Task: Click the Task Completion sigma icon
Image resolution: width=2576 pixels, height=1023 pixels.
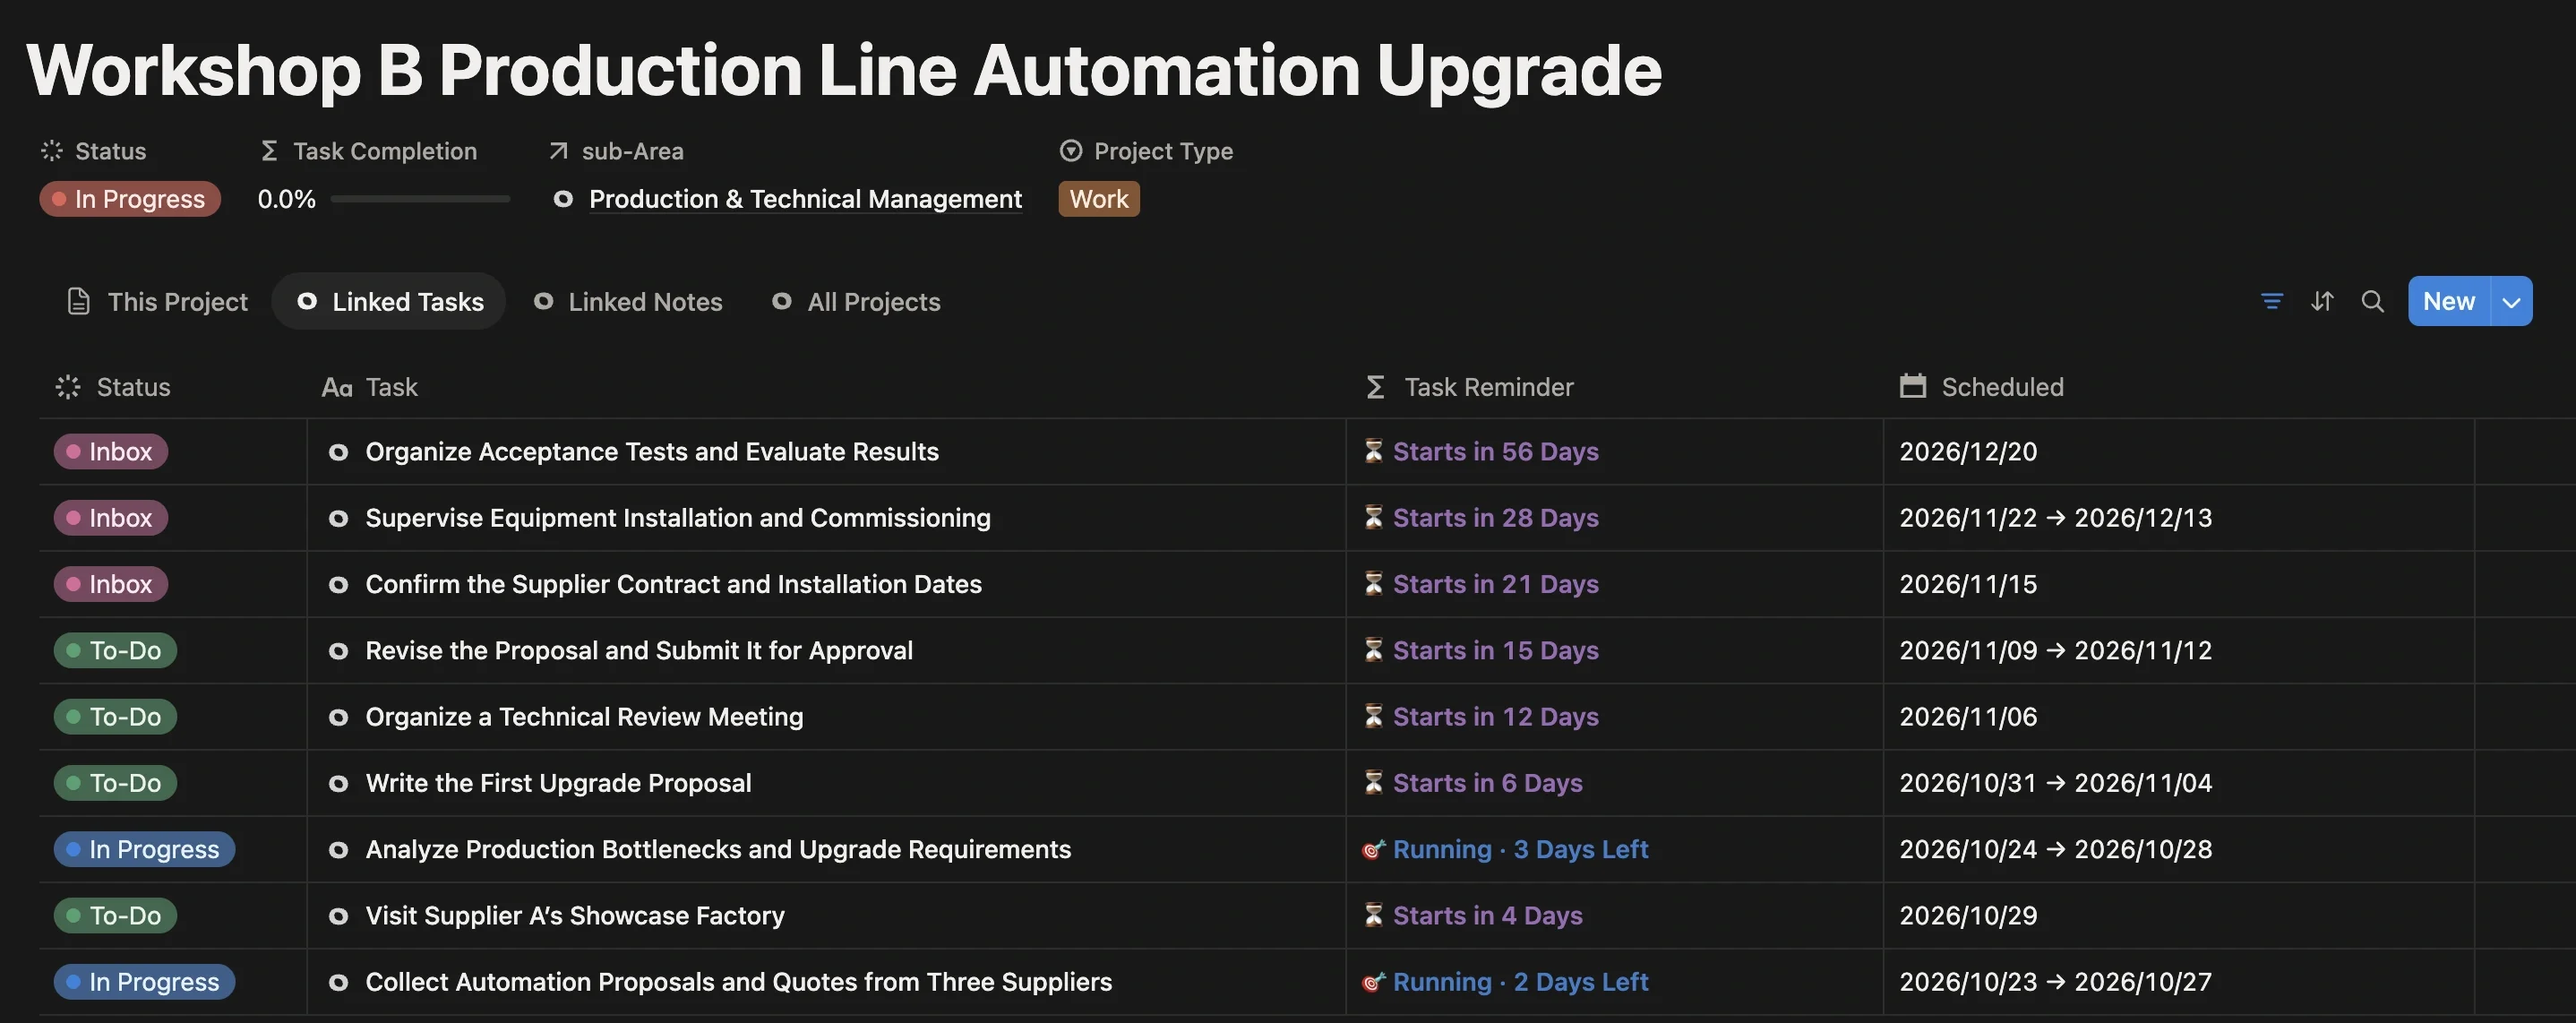Action: [x=268, y=151]
